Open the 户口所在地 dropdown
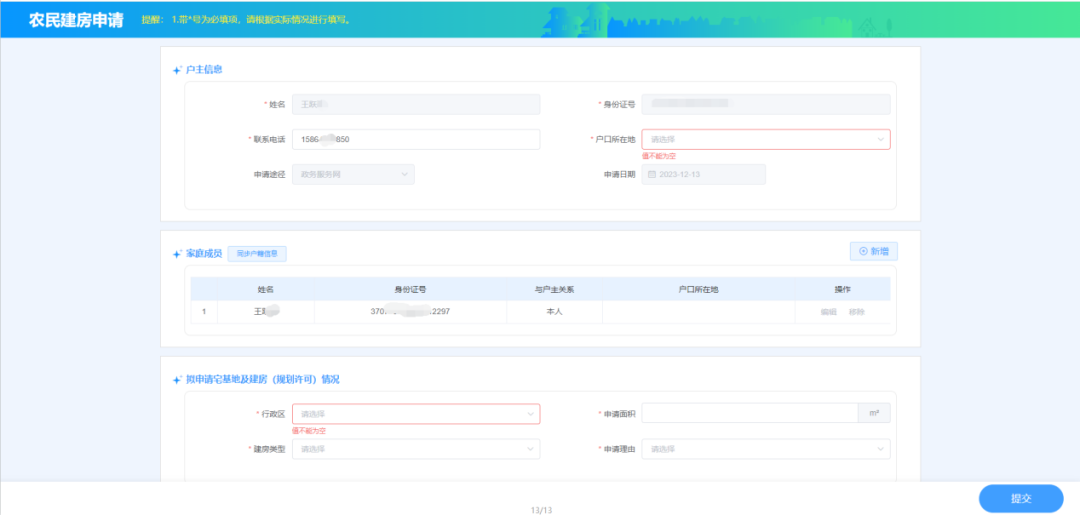 pyautogui.click(x=765, y=140)
